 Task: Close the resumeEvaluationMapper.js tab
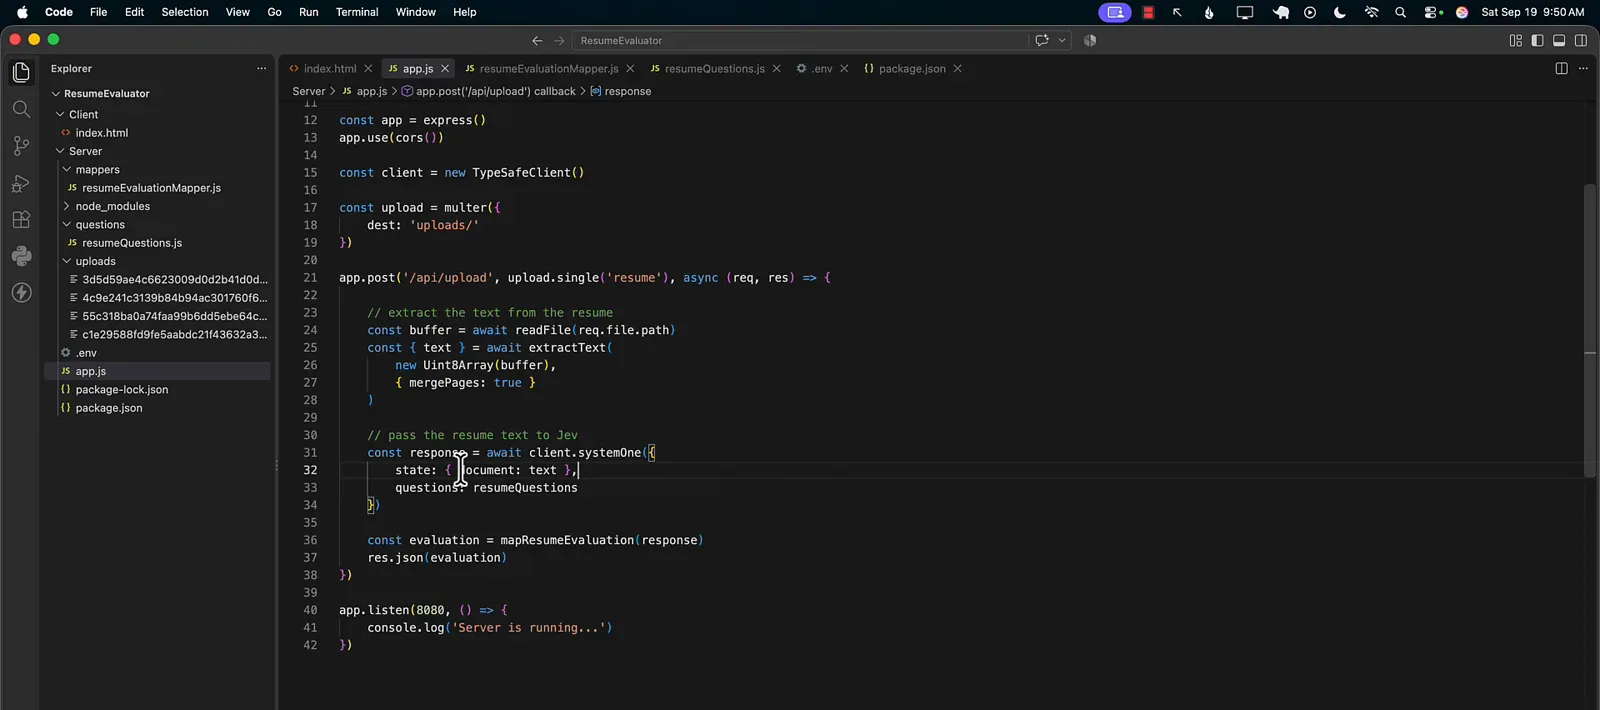[x=630, y=69]
